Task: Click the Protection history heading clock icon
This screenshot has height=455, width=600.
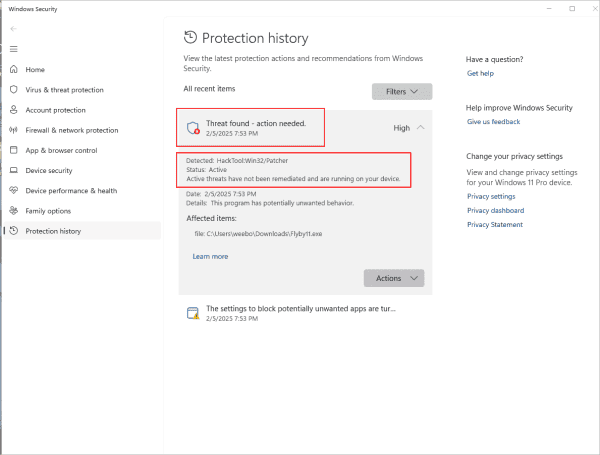Action: point(190,38)
